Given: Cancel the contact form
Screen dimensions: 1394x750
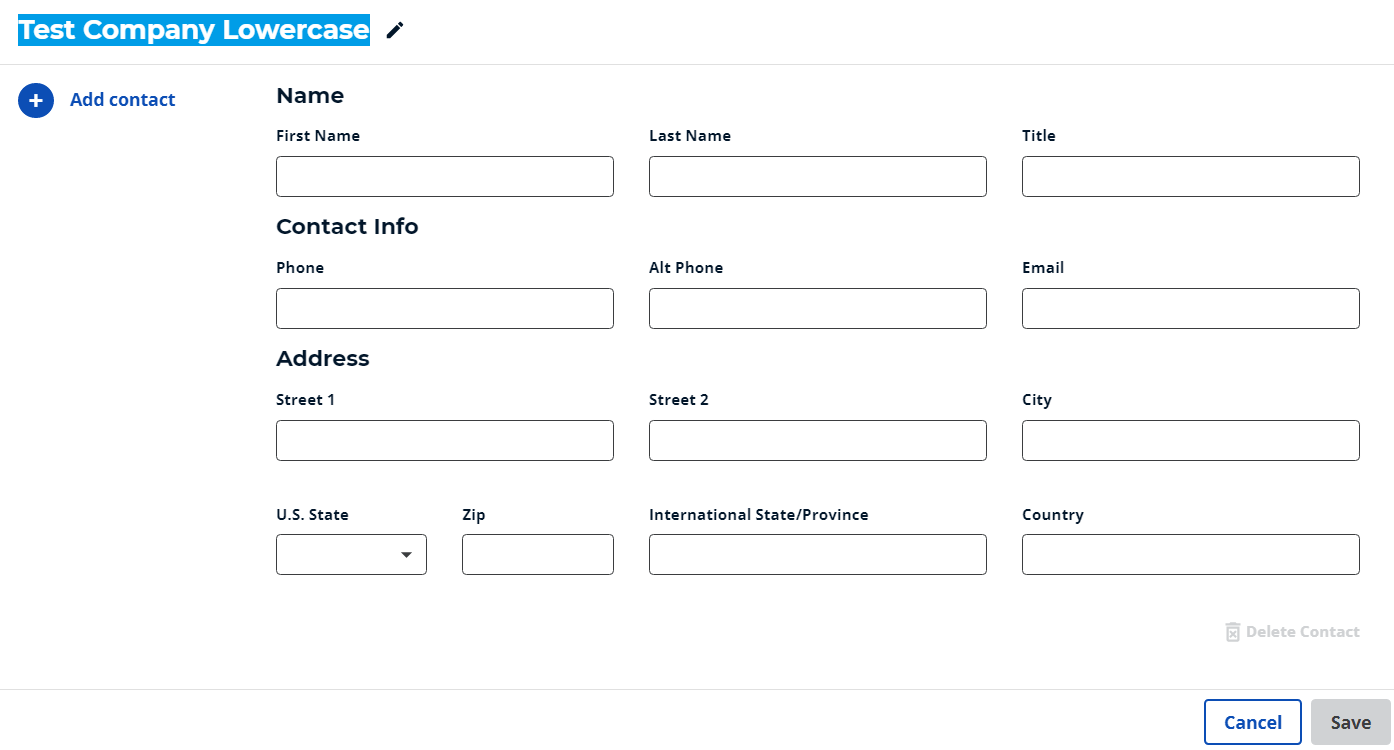Looking at the screenshot, I should [x=1253, y=722].
